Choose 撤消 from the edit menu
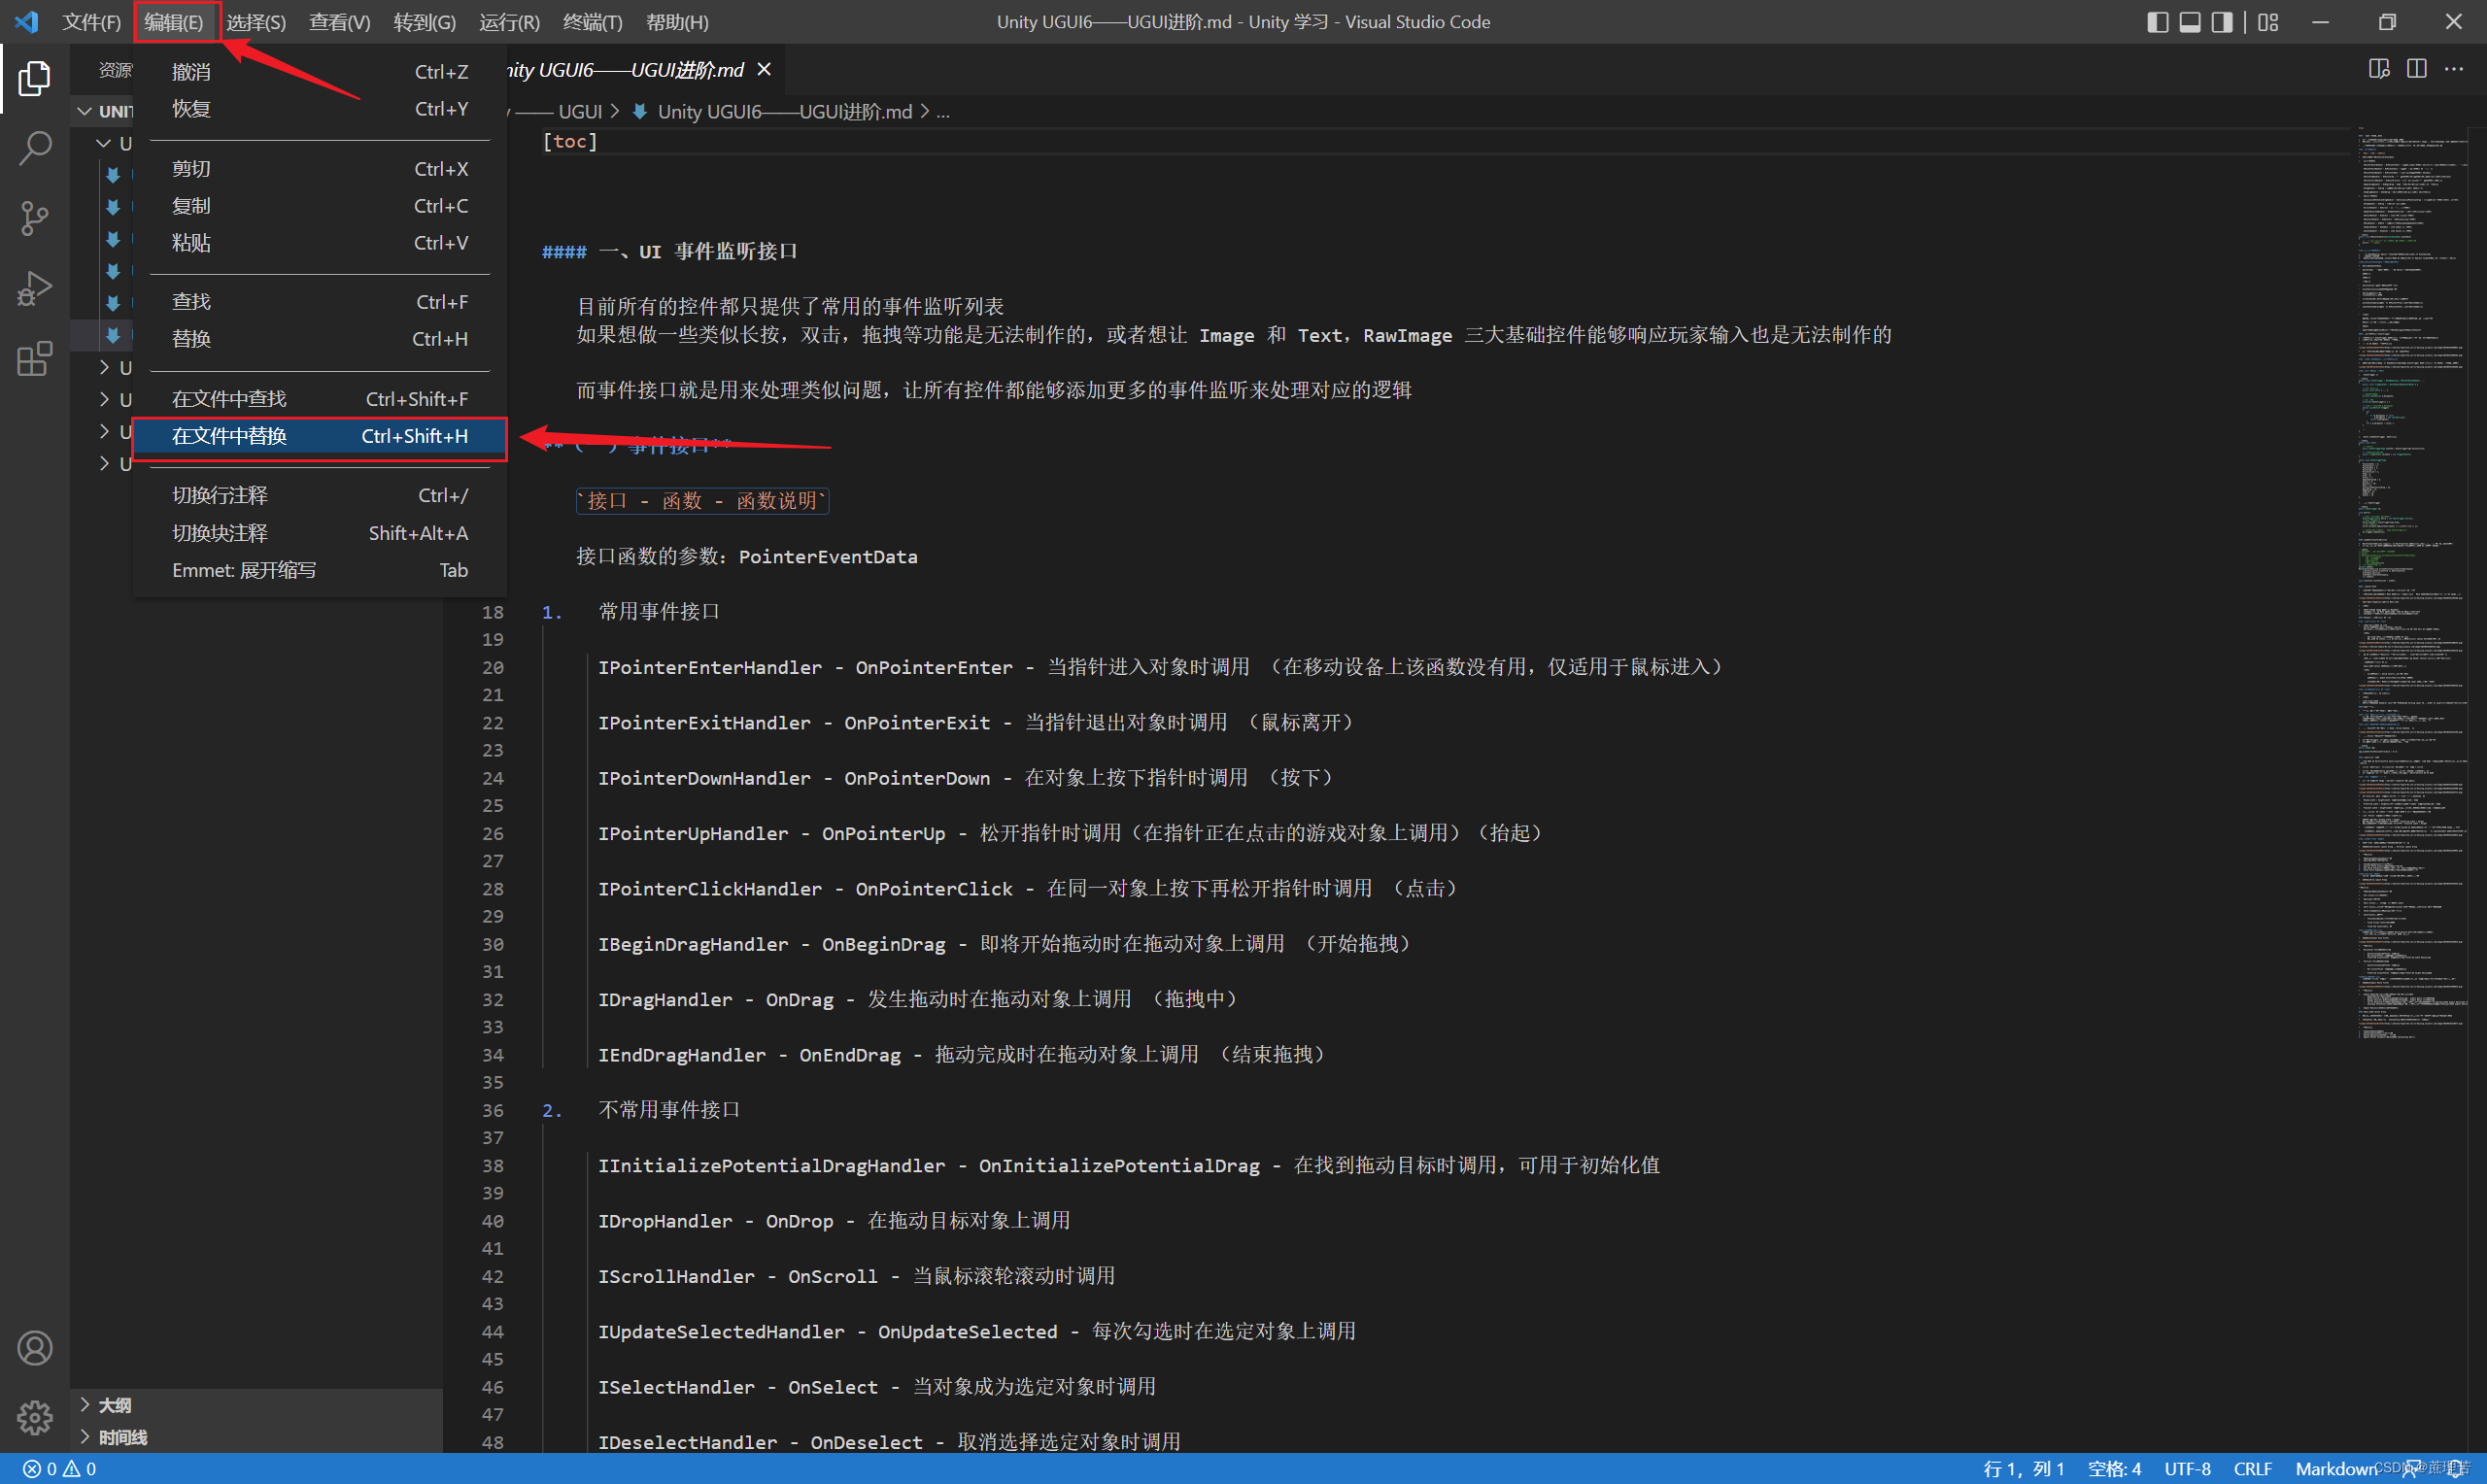The image size is (2487, 1484). [x=320, y=72]
